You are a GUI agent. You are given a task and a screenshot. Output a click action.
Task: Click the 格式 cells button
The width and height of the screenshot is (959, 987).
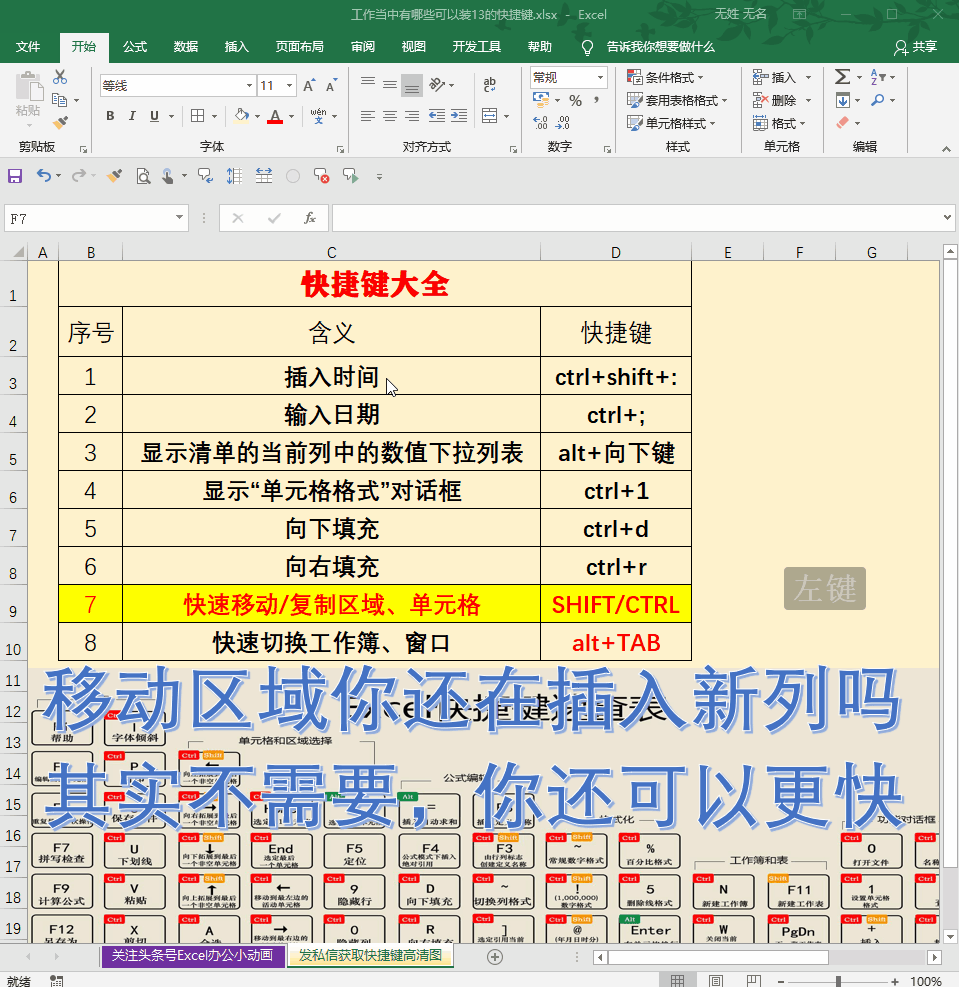coord(775,123)
